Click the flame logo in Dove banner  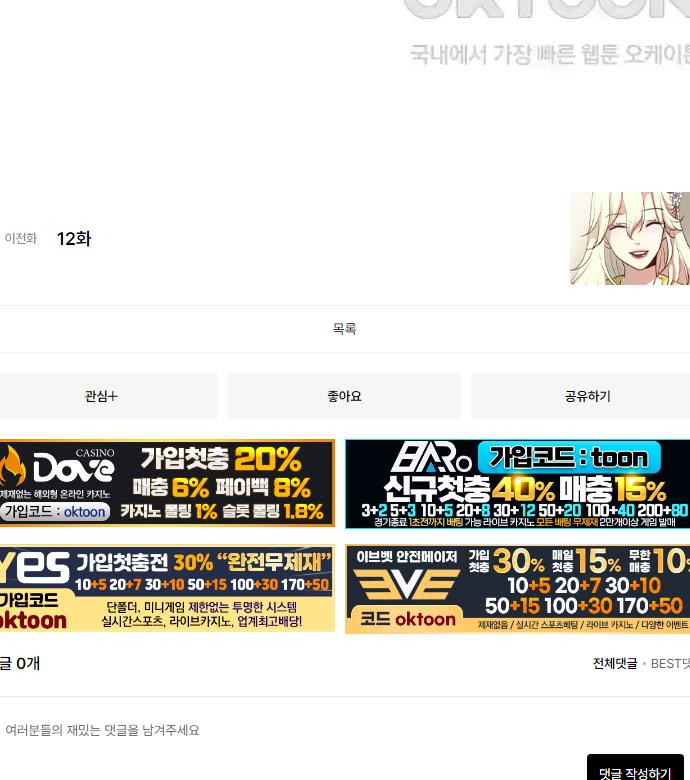12,467
